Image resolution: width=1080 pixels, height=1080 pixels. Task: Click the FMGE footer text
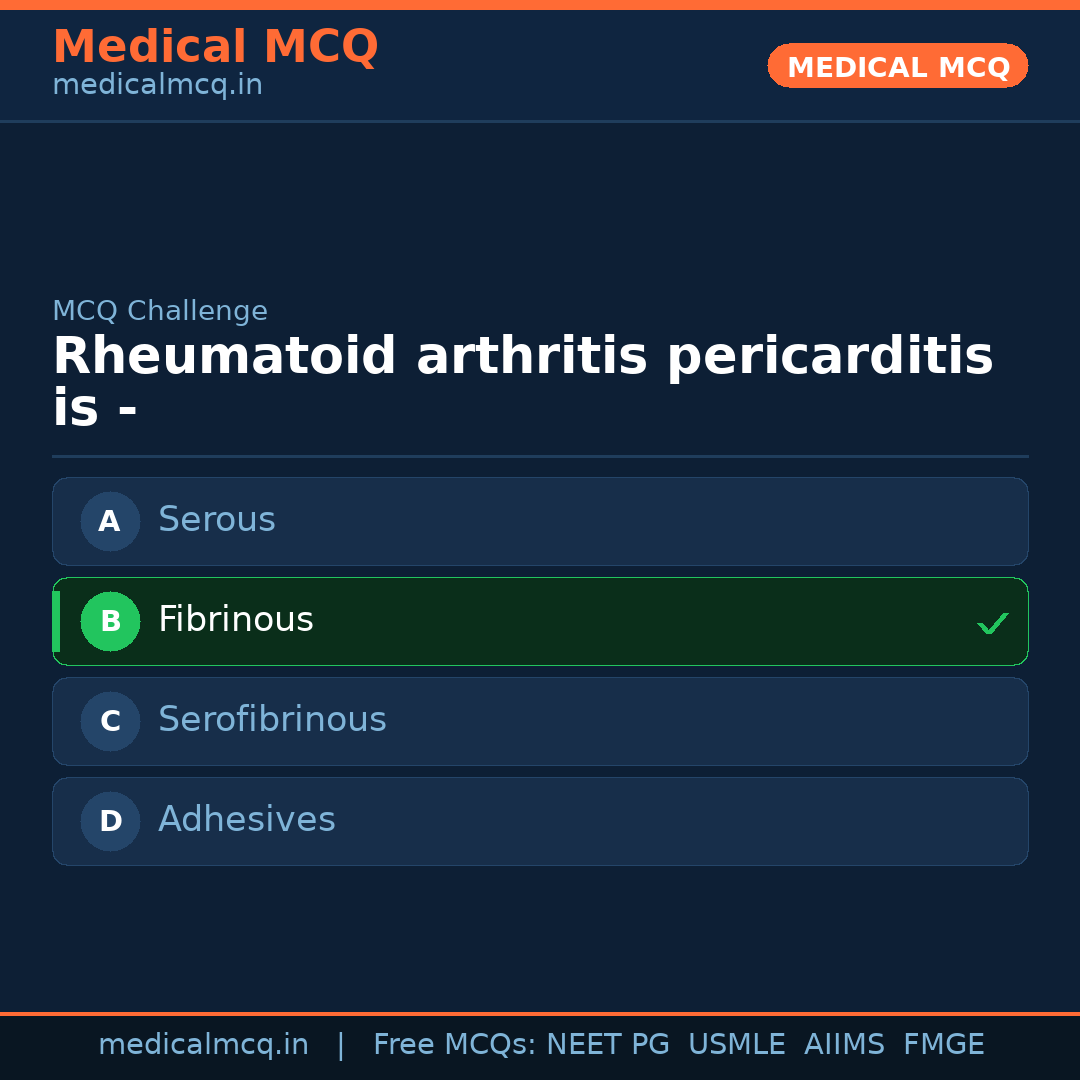pyautogui.click(x=944, y=1045)
